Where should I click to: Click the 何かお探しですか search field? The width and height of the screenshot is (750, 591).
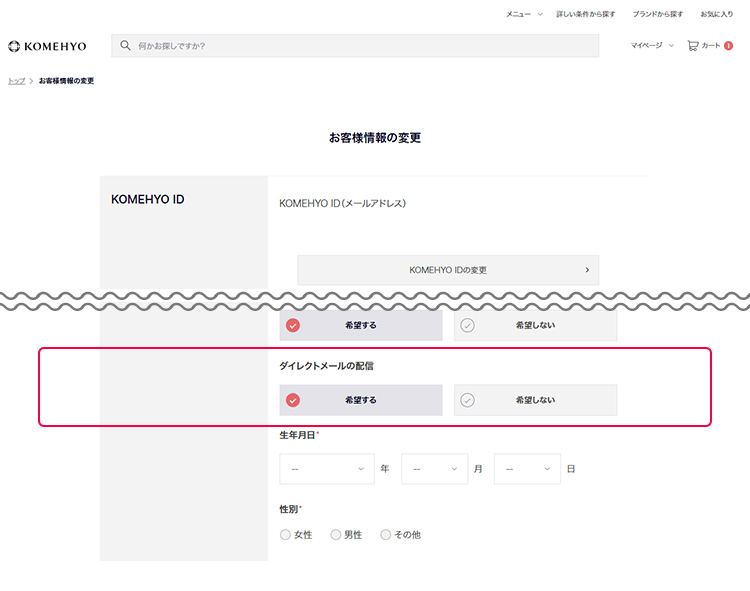(360, 46)
